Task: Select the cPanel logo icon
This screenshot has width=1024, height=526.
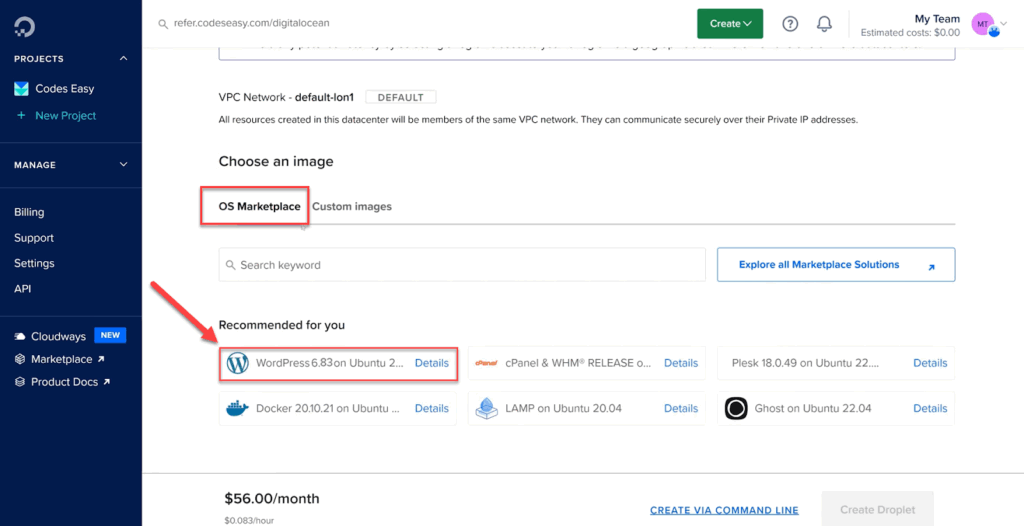Action: click(x=486, y=363)
